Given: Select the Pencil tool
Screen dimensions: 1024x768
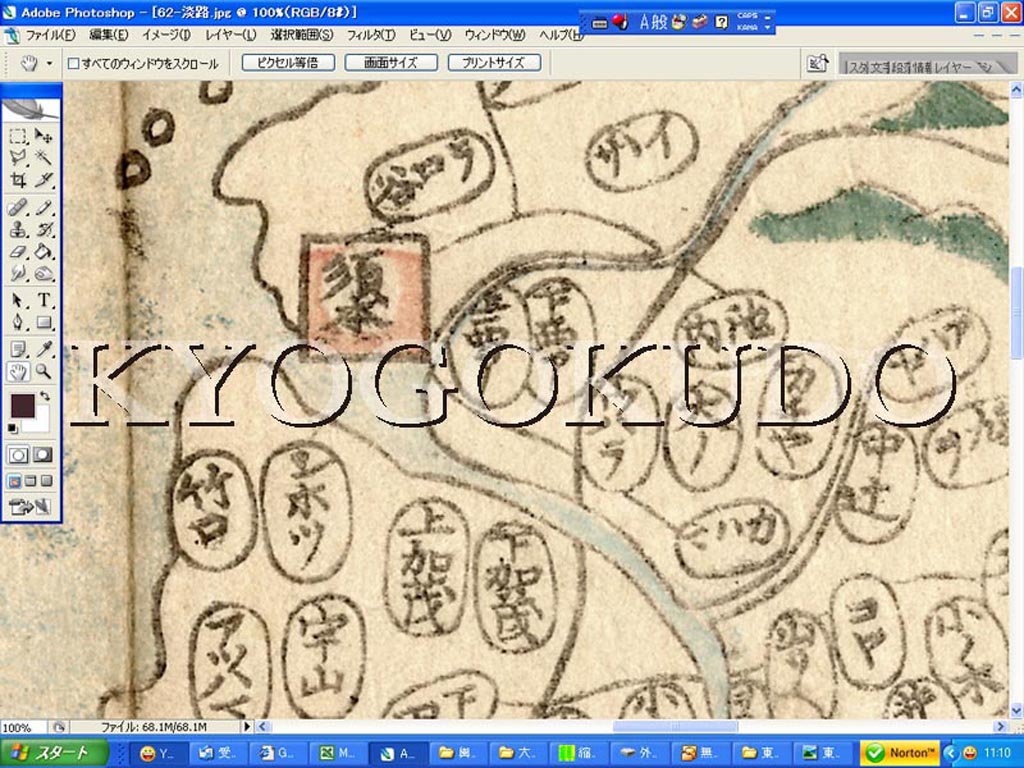Looking at the screenshot, I should [43, 208].
